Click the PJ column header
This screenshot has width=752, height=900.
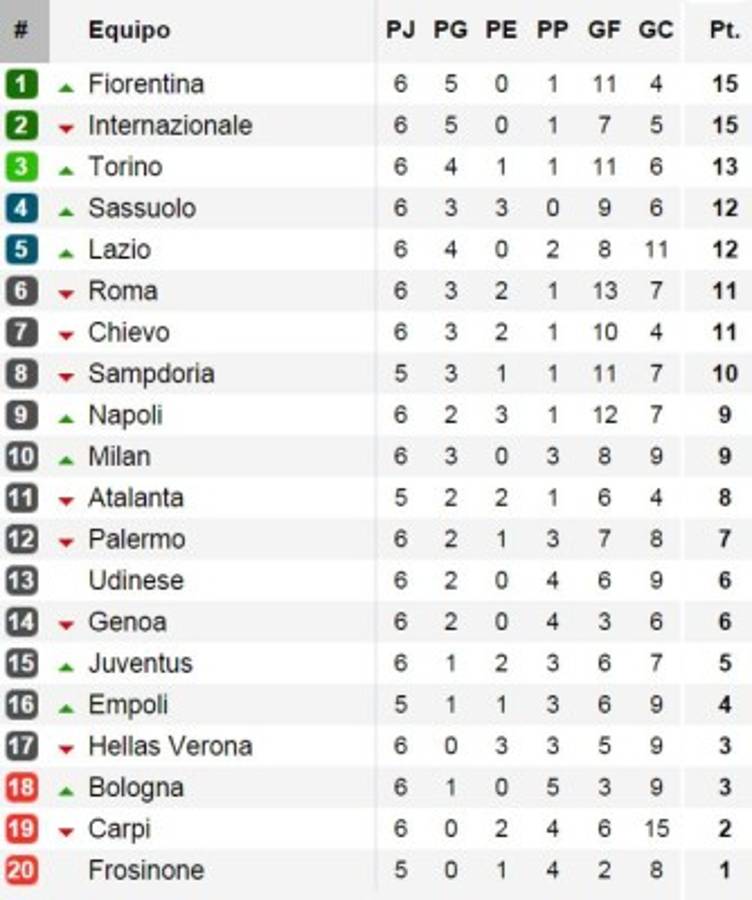point(401,30)
